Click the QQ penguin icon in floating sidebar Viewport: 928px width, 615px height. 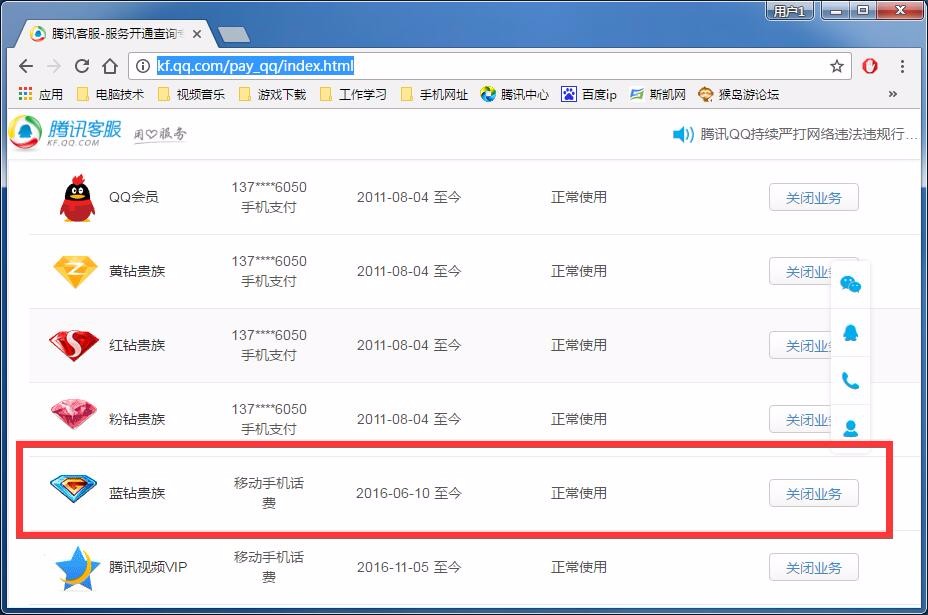850,333
